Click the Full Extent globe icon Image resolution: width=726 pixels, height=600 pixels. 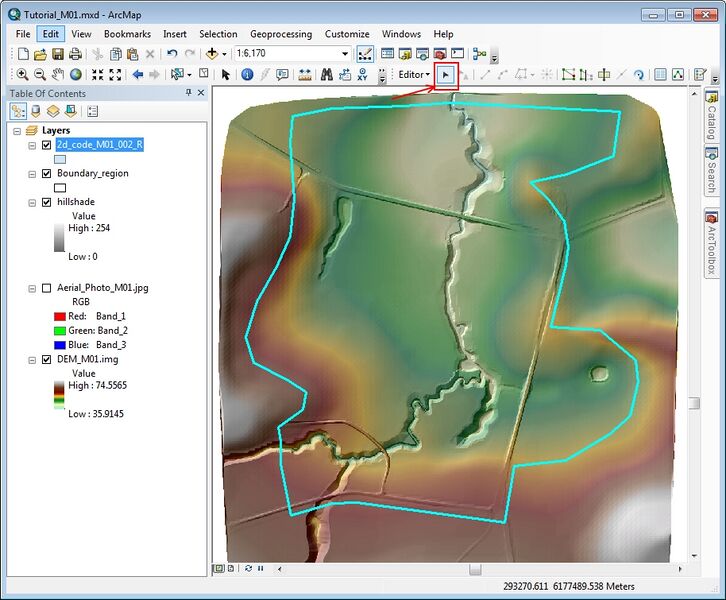point(76,74)
